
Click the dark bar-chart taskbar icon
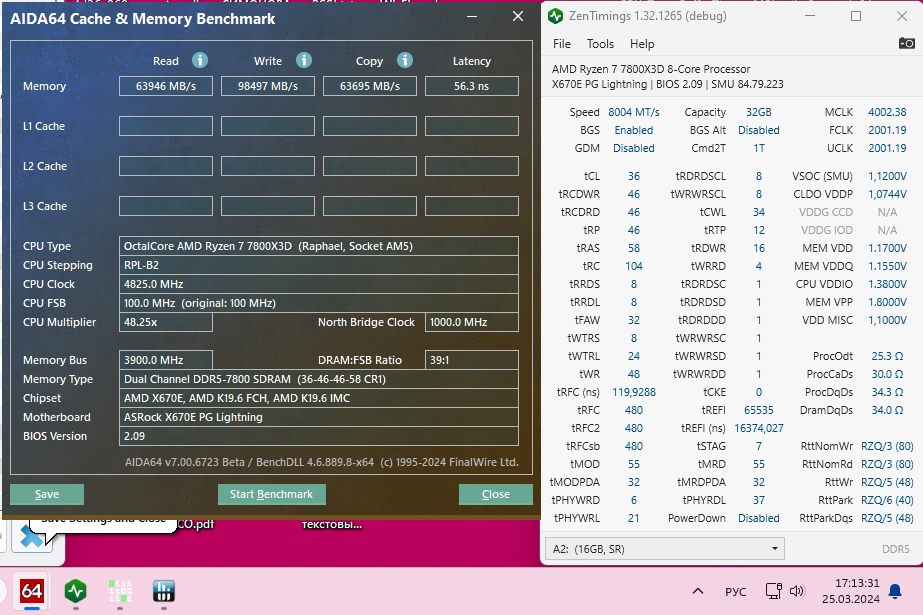164,591
